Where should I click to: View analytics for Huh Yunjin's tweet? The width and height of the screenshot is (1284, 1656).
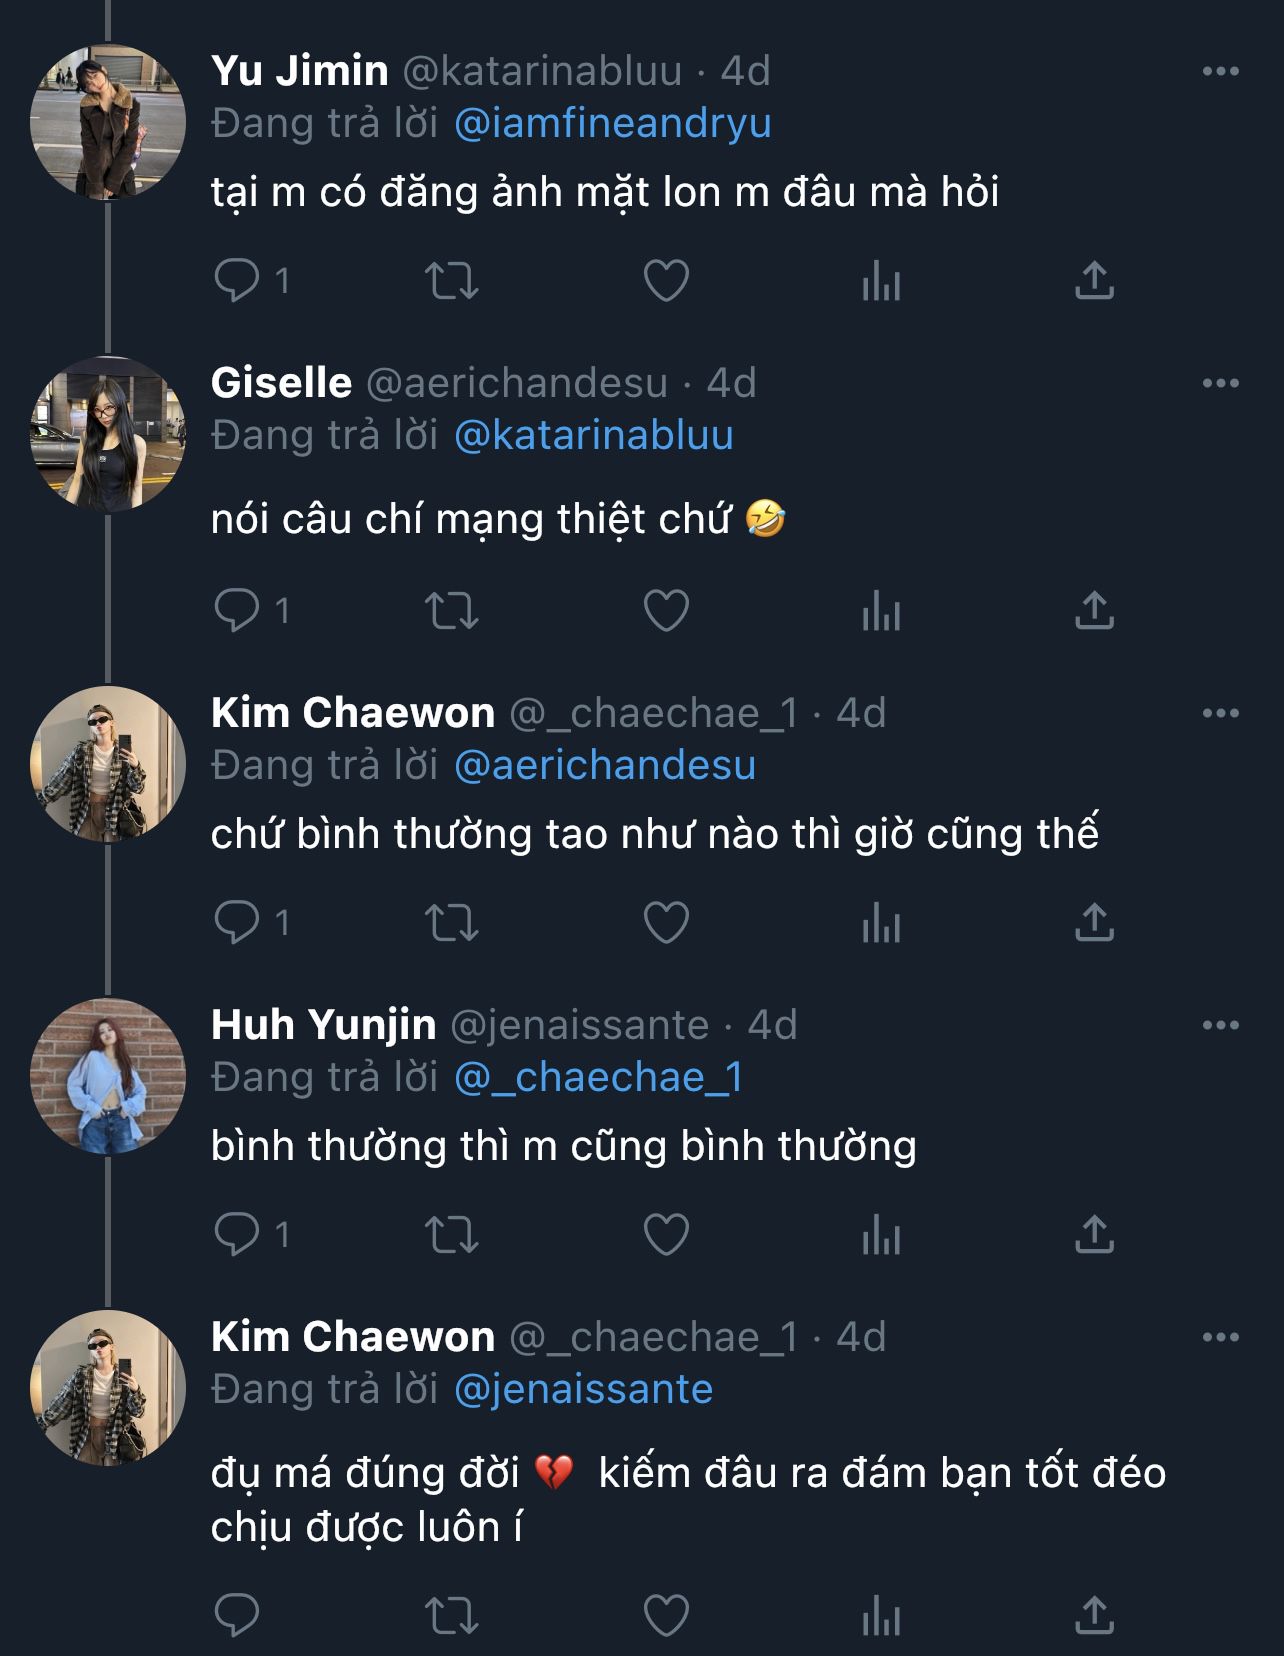(881, 1235)
